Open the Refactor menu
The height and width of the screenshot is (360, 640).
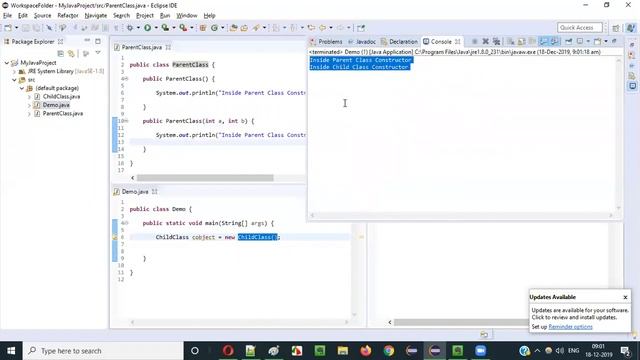(x=68, y=16)
